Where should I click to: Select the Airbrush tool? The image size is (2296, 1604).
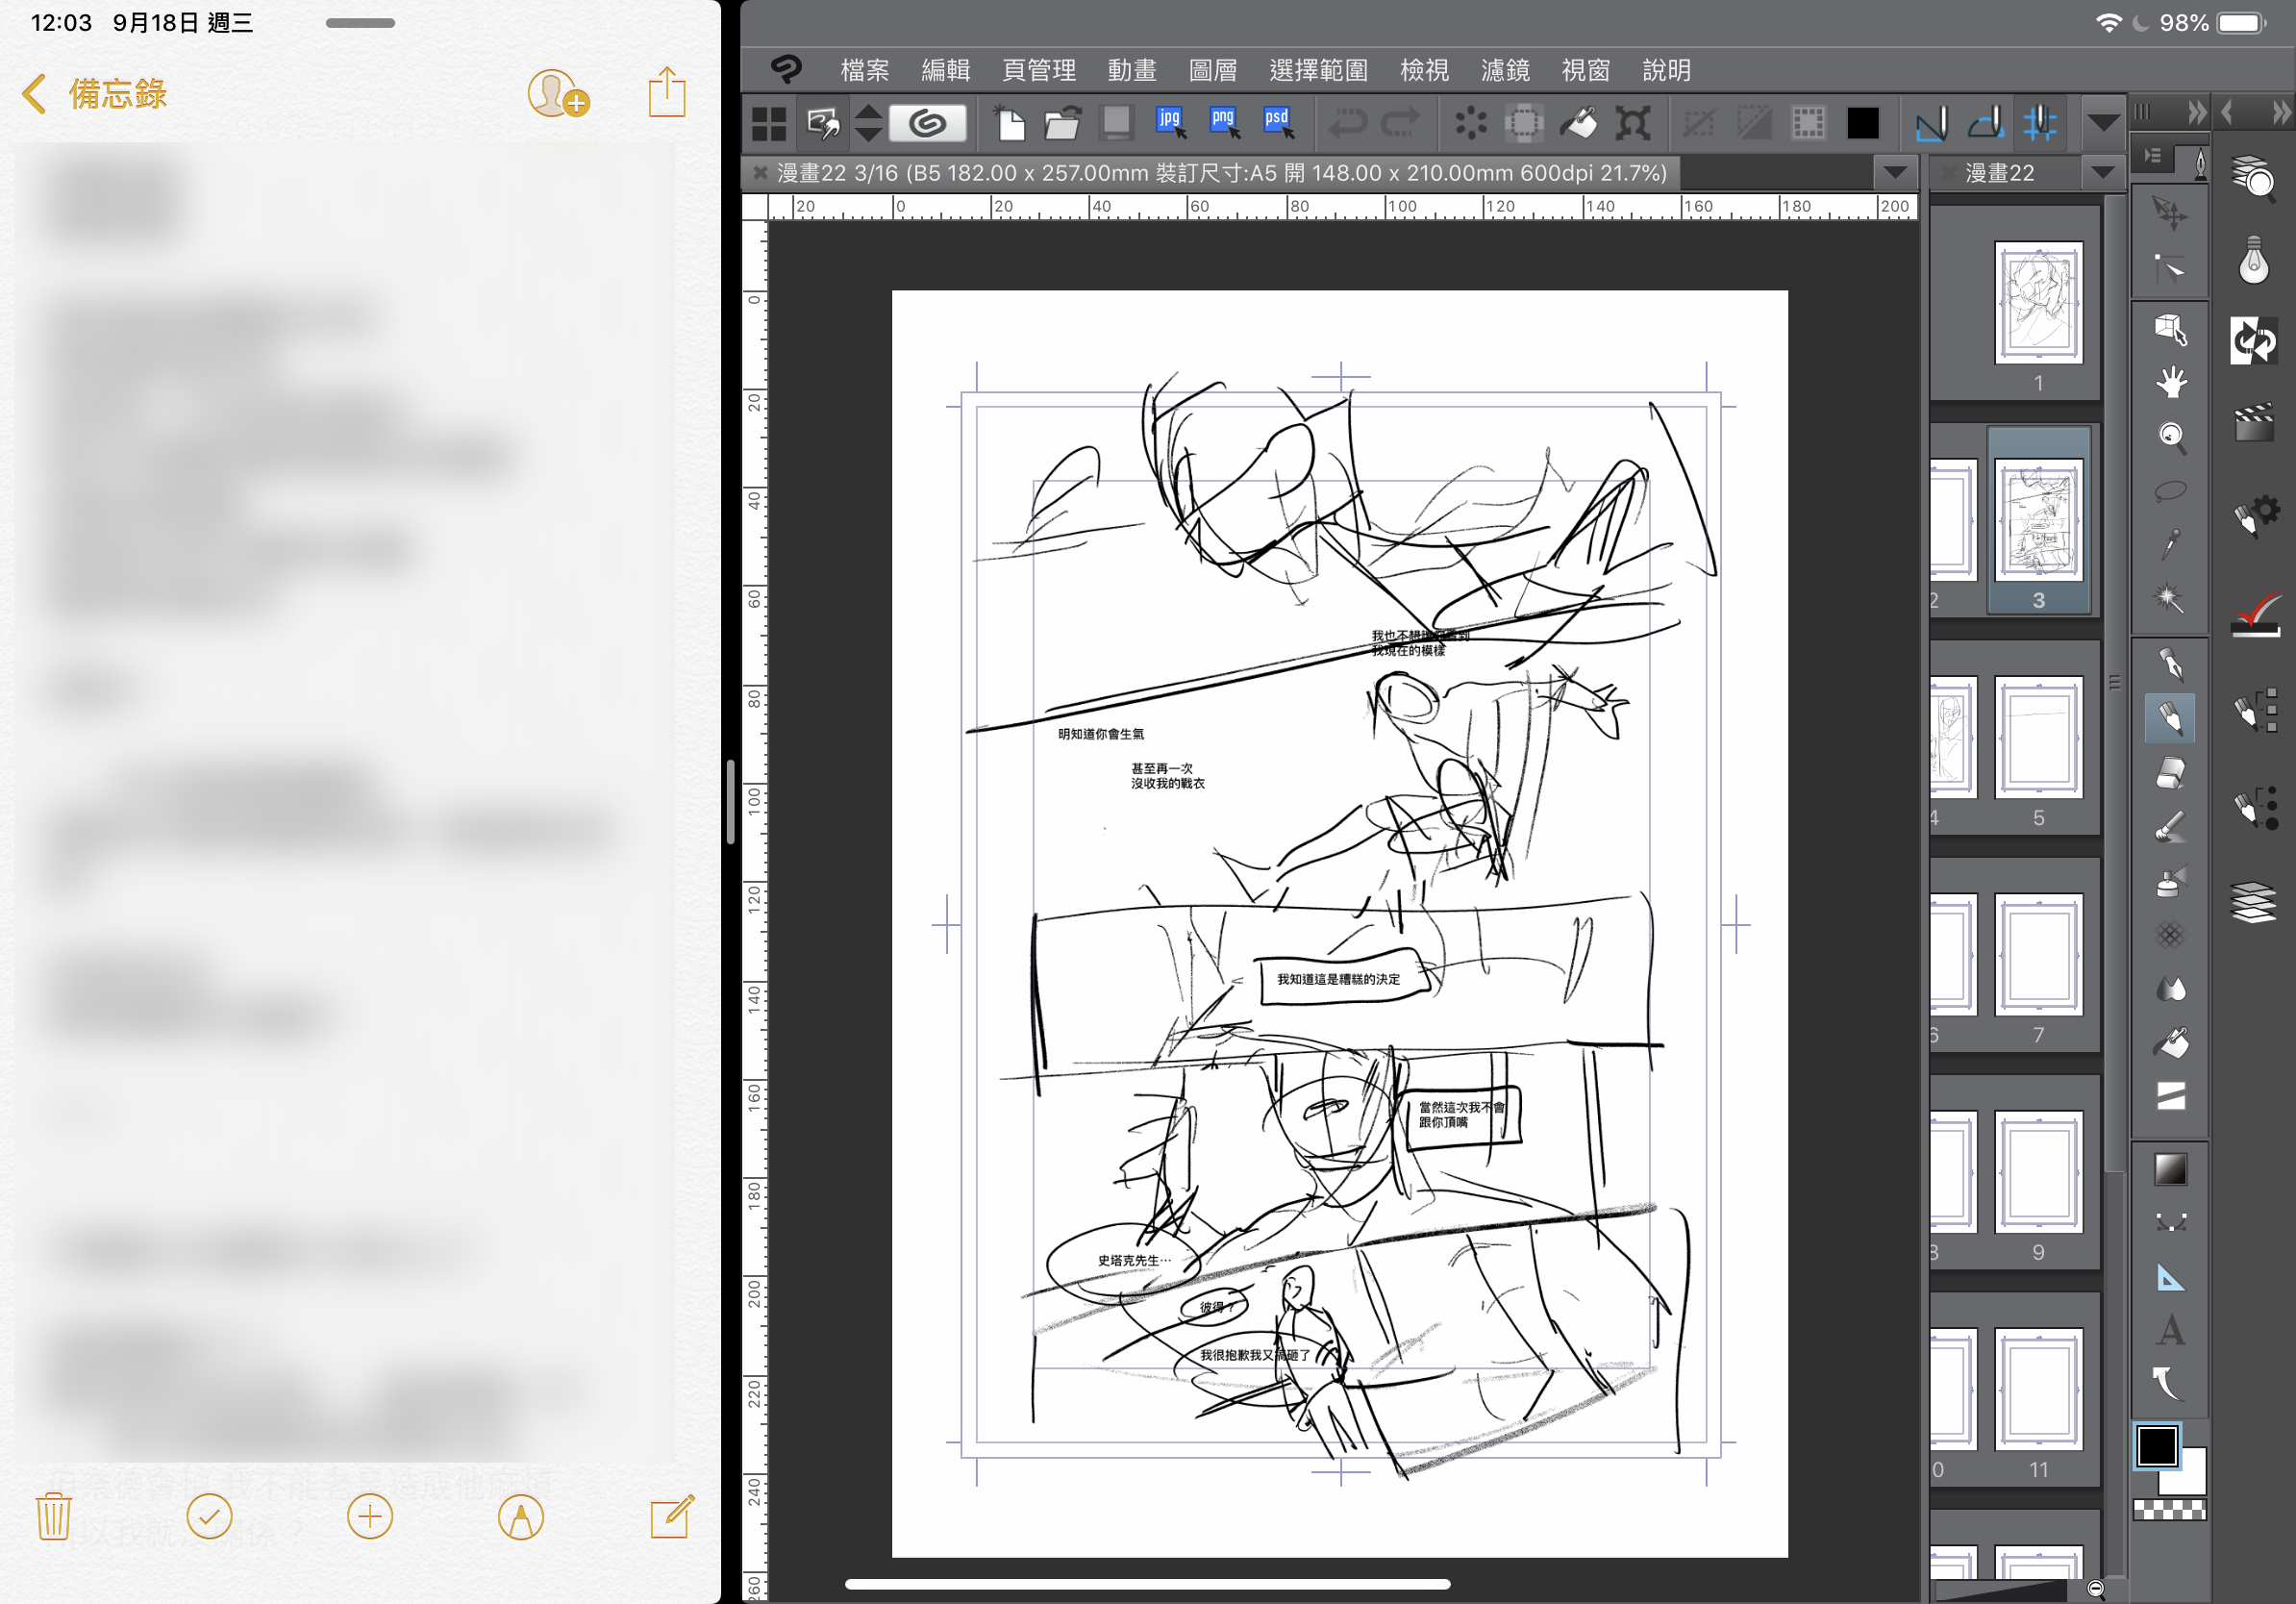(2169, 881)
